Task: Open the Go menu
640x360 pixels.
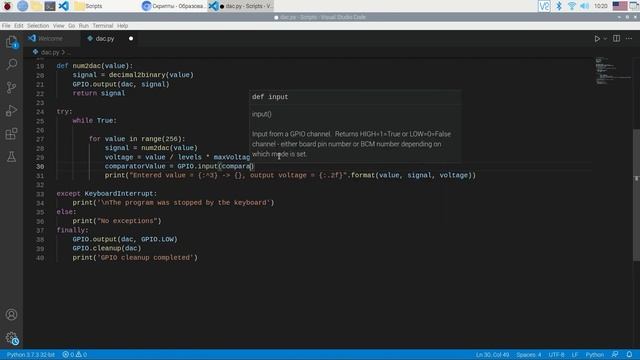Action: [x=71, y=26]
